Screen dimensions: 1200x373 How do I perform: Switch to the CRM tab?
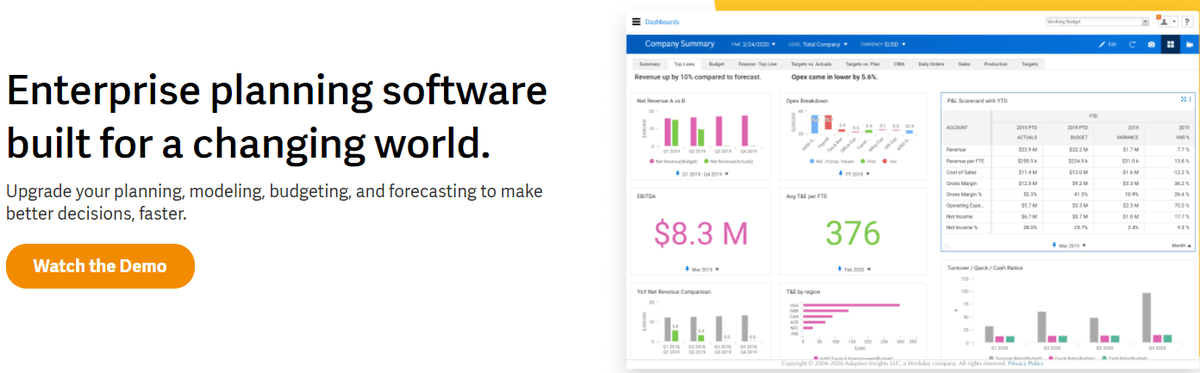tap(899, 63)
